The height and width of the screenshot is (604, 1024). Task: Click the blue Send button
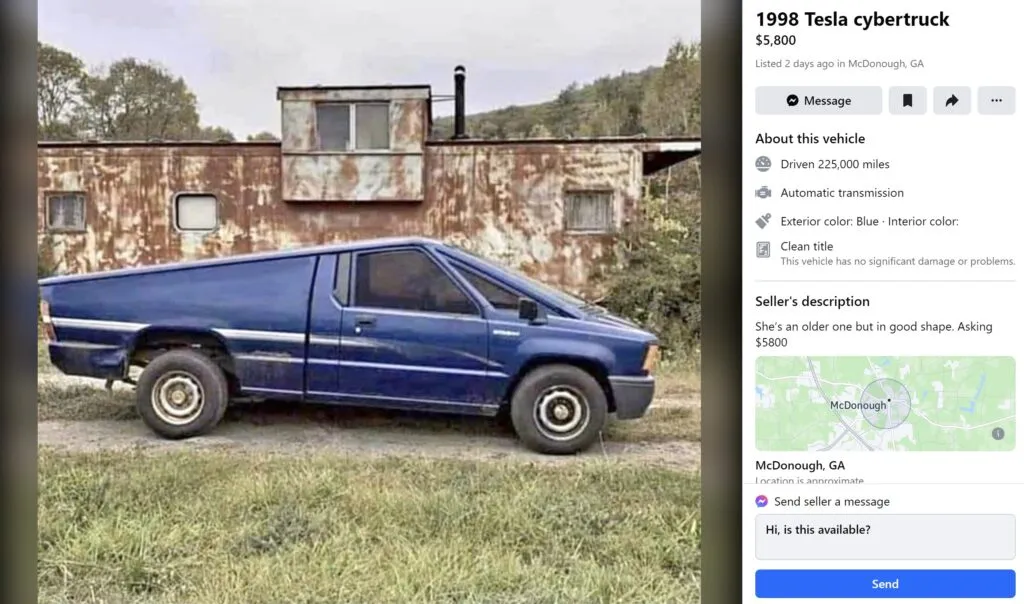pyautogui.click(x=885, y=584)
